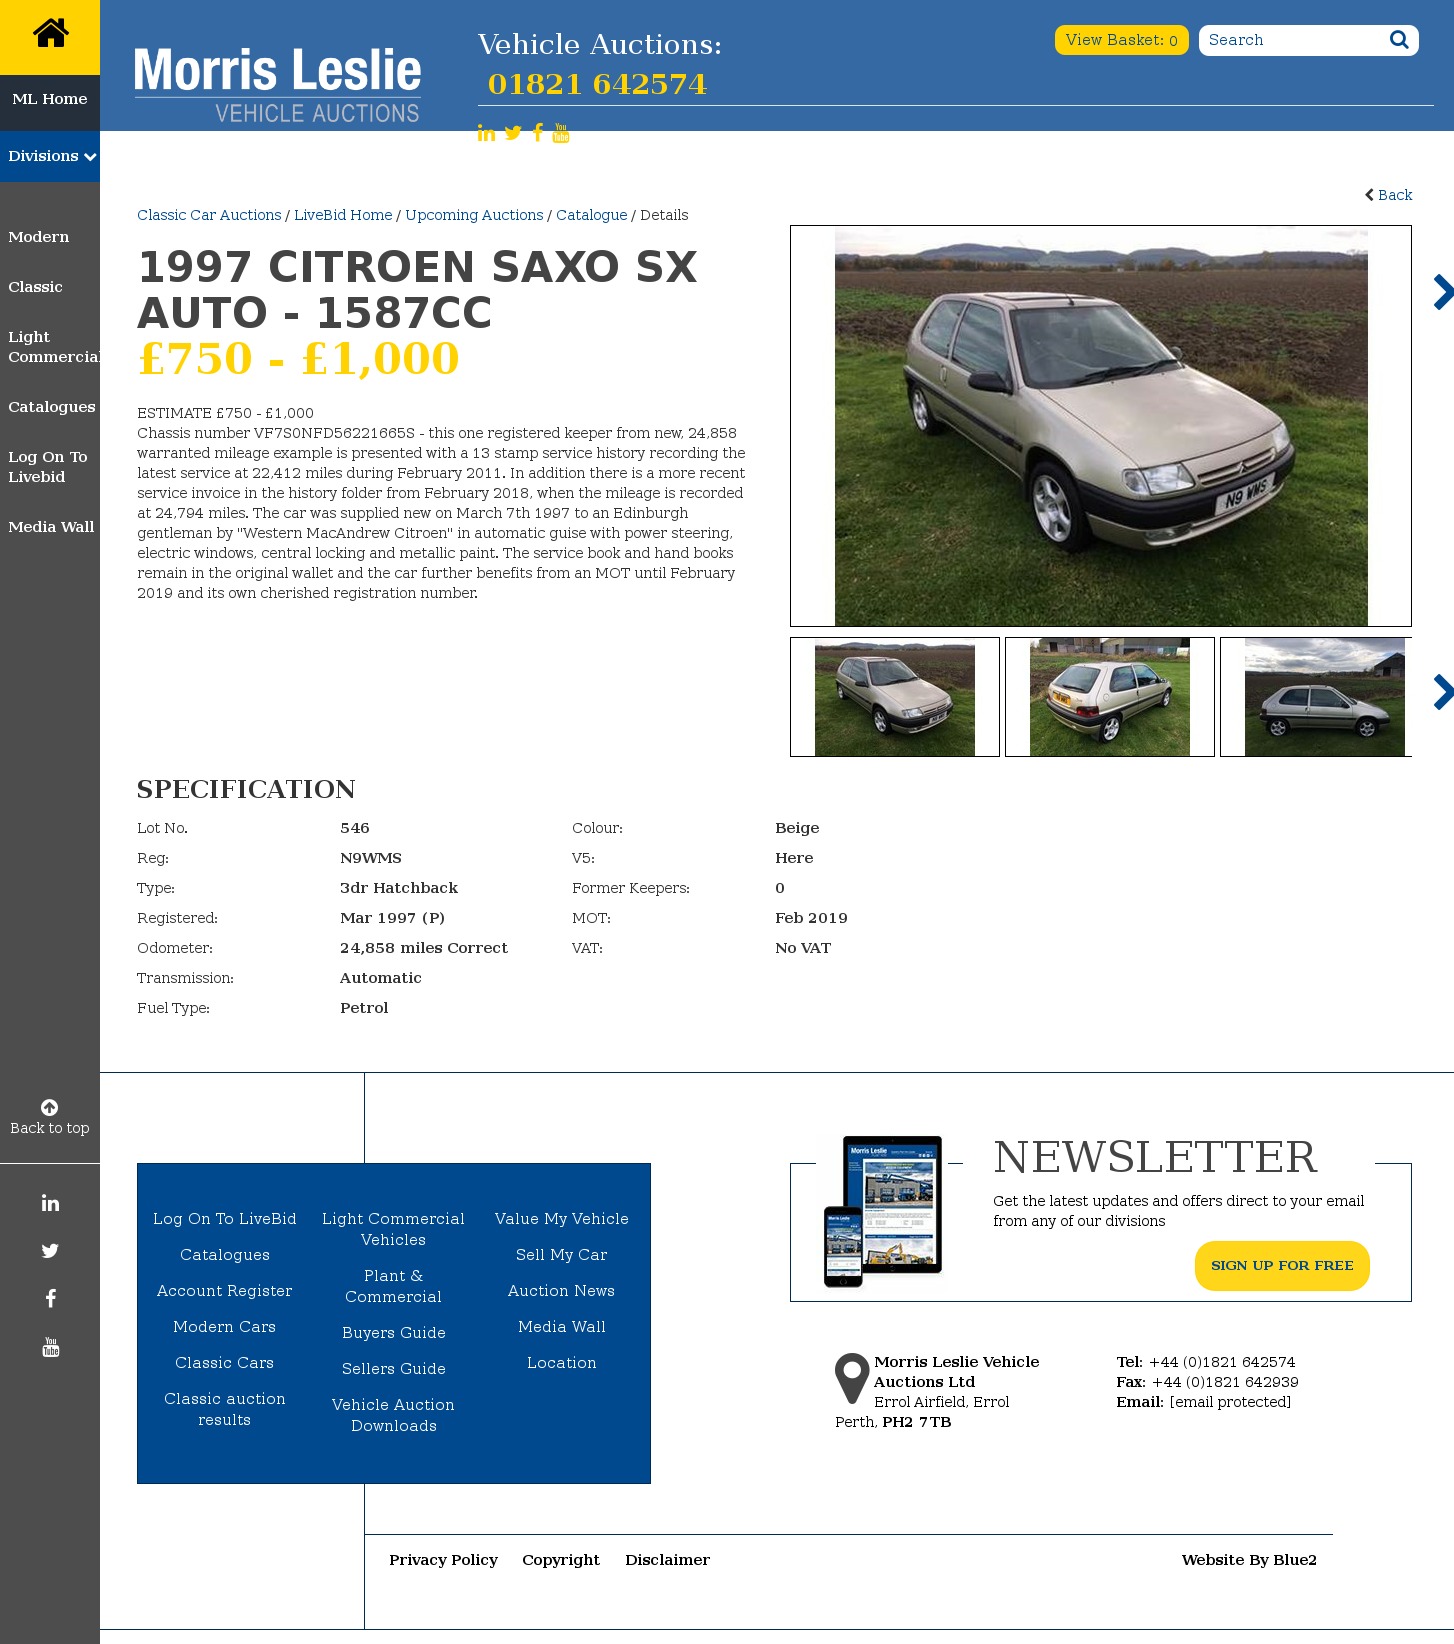Click the search magnifier icon

click(1399, 40)
